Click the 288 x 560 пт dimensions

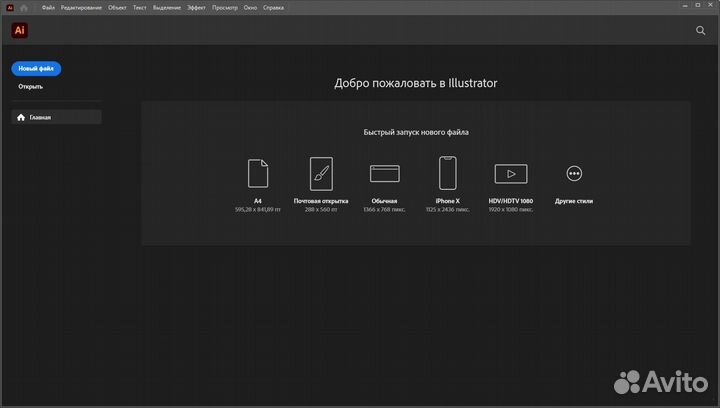[321, 209]
